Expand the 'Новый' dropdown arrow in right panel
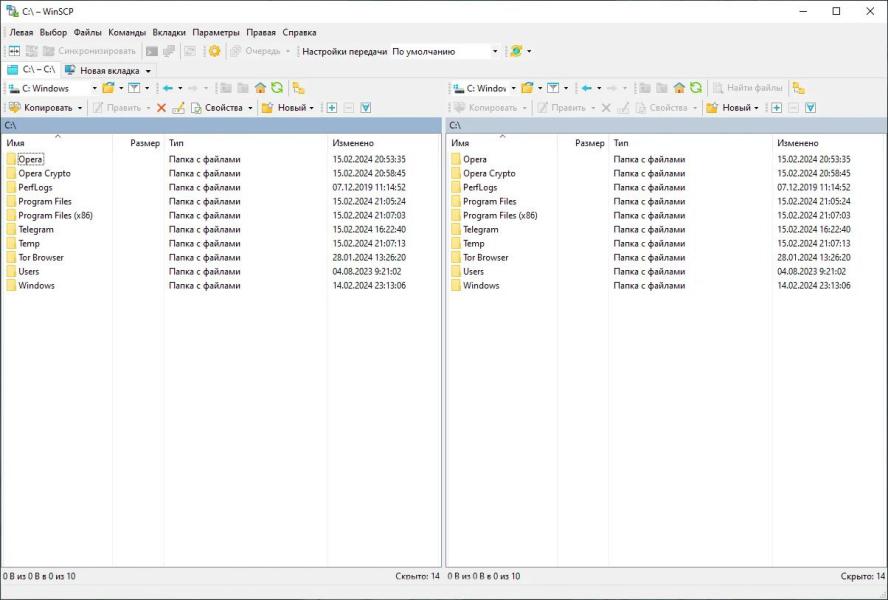 (x=756, y=108)
